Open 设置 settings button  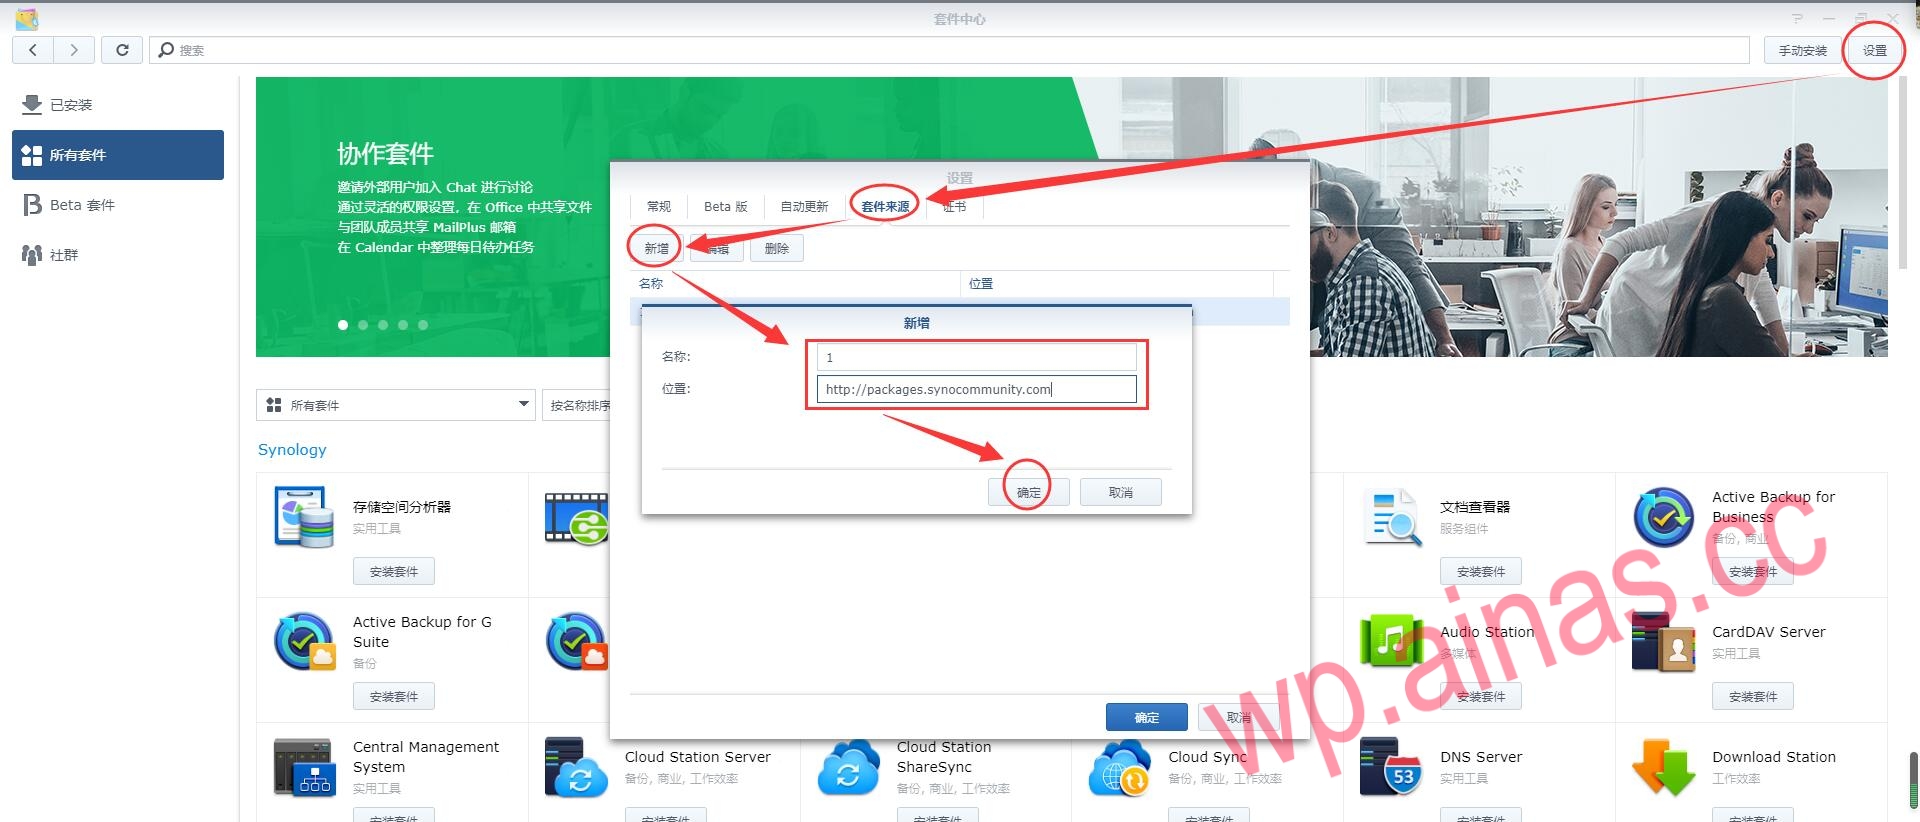coord(1874,50)
